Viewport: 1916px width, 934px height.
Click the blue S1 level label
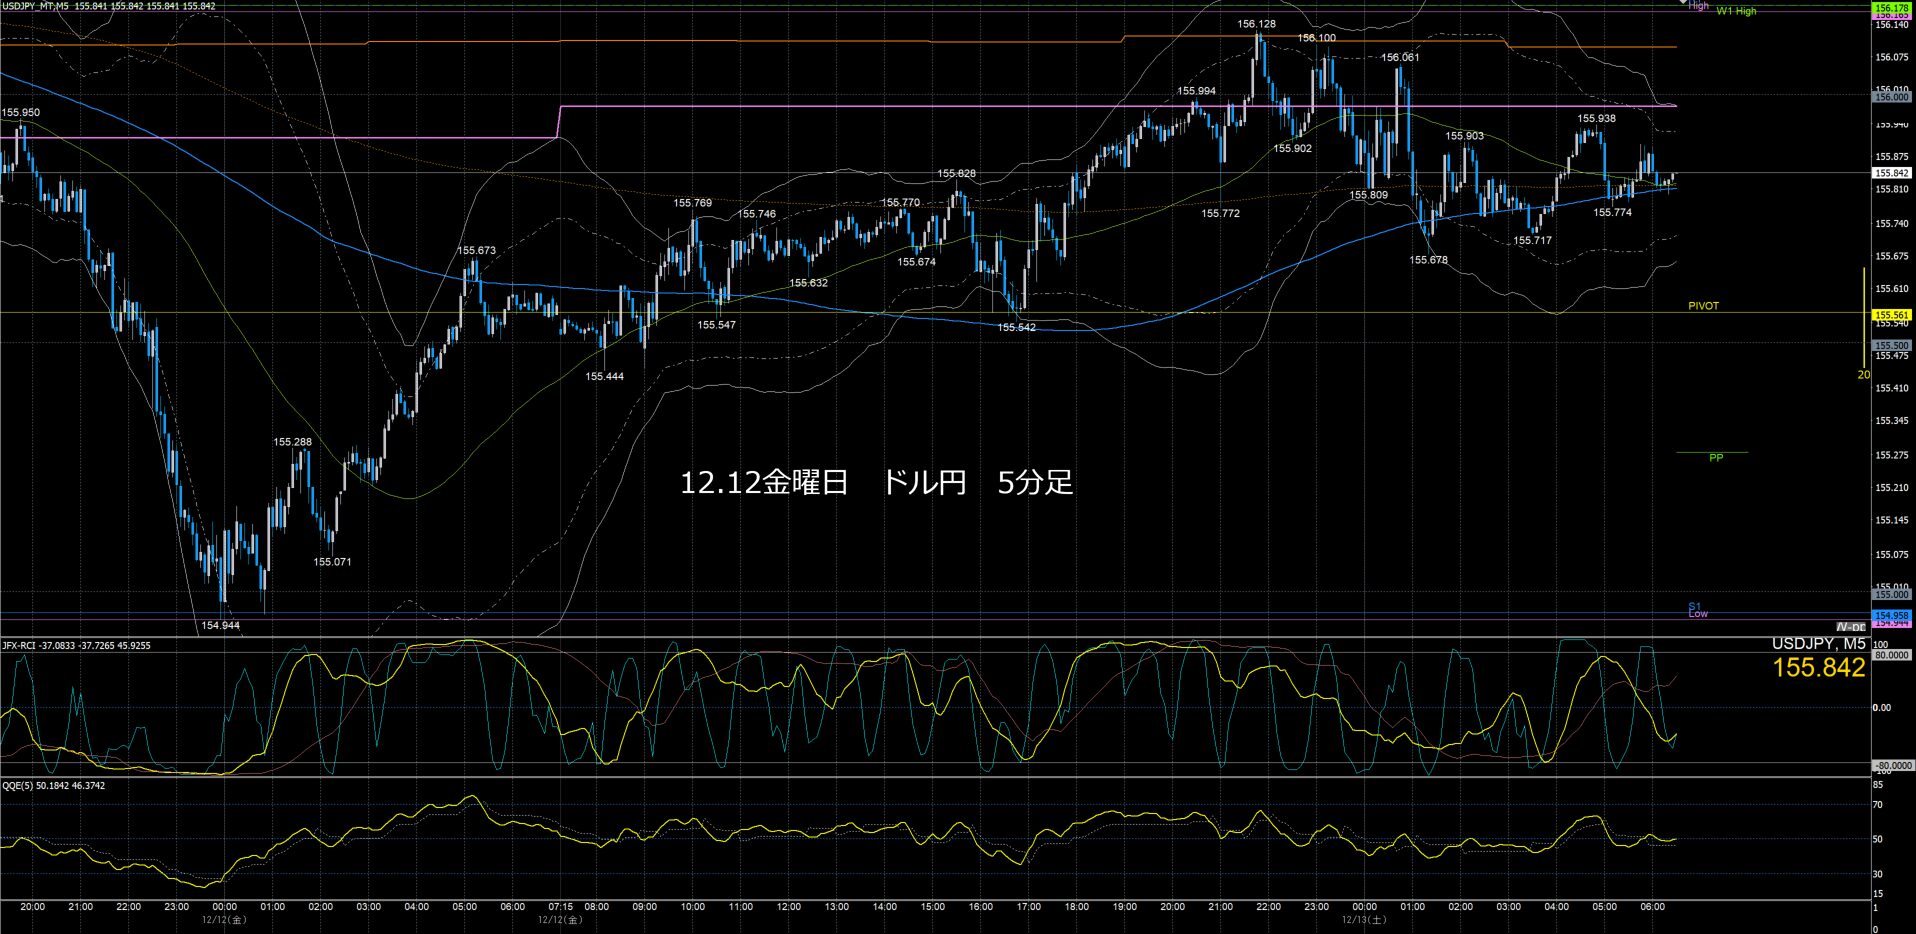click(x=1694, y=606)
